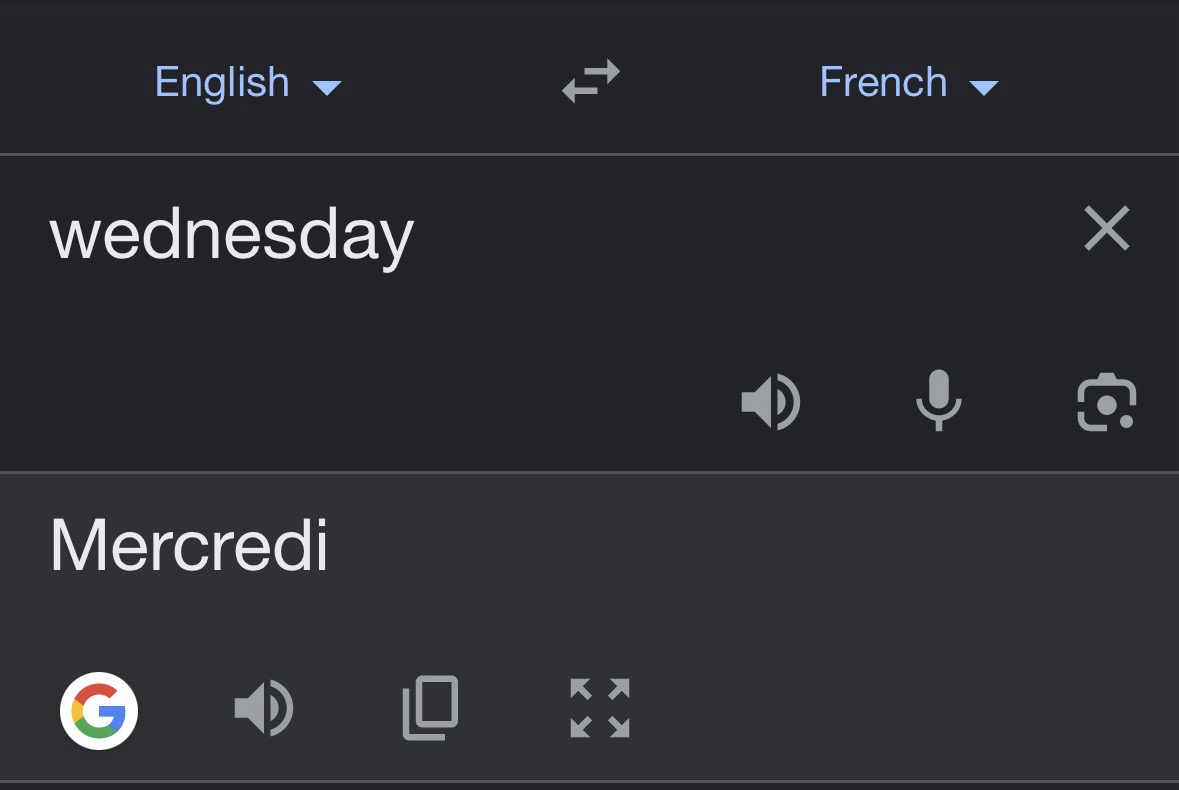
Task: Play audio of the Mercredi translation
Action: 263,709
